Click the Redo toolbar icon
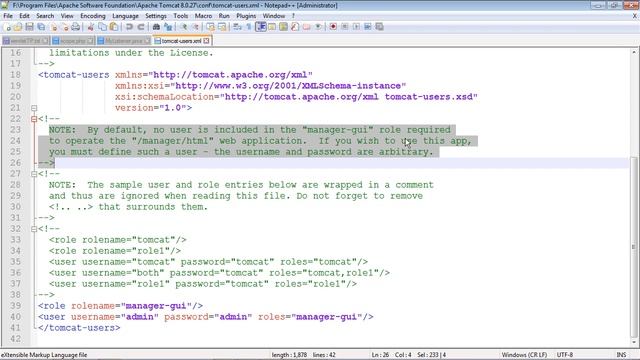This screenshot has height=360, width=640. tap(141, 27)
